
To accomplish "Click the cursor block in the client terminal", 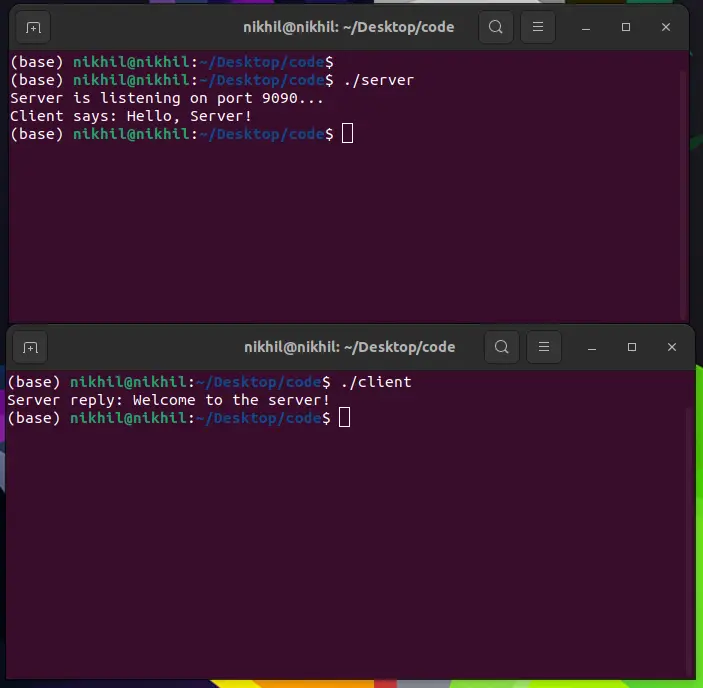I will [x=344, y=417].
